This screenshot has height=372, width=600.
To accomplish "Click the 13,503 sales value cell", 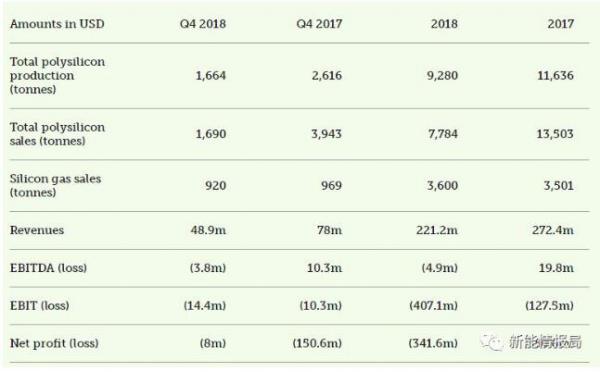I will click(555, 134).
